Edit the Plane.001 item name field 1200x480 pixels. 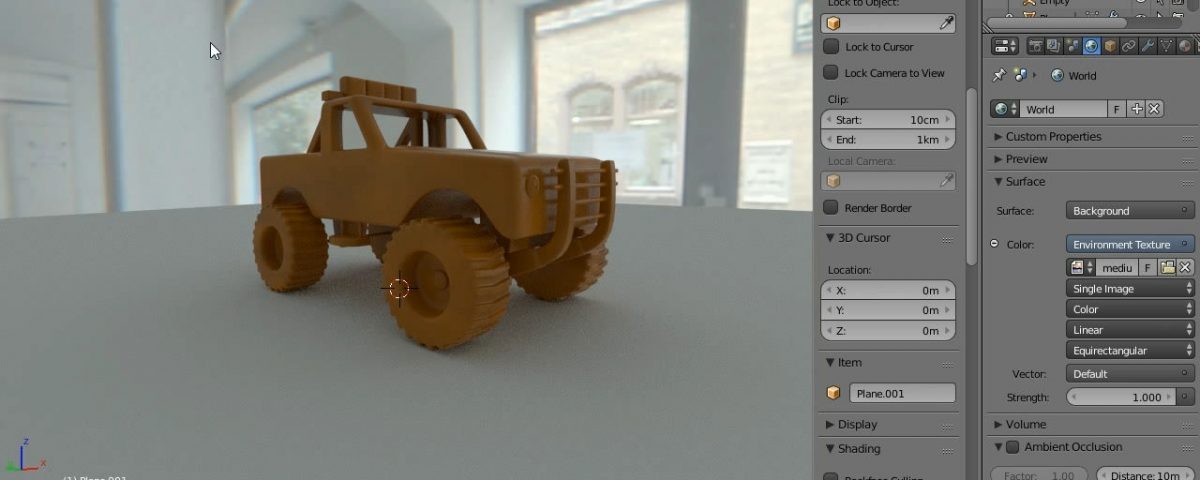(902, 394)
